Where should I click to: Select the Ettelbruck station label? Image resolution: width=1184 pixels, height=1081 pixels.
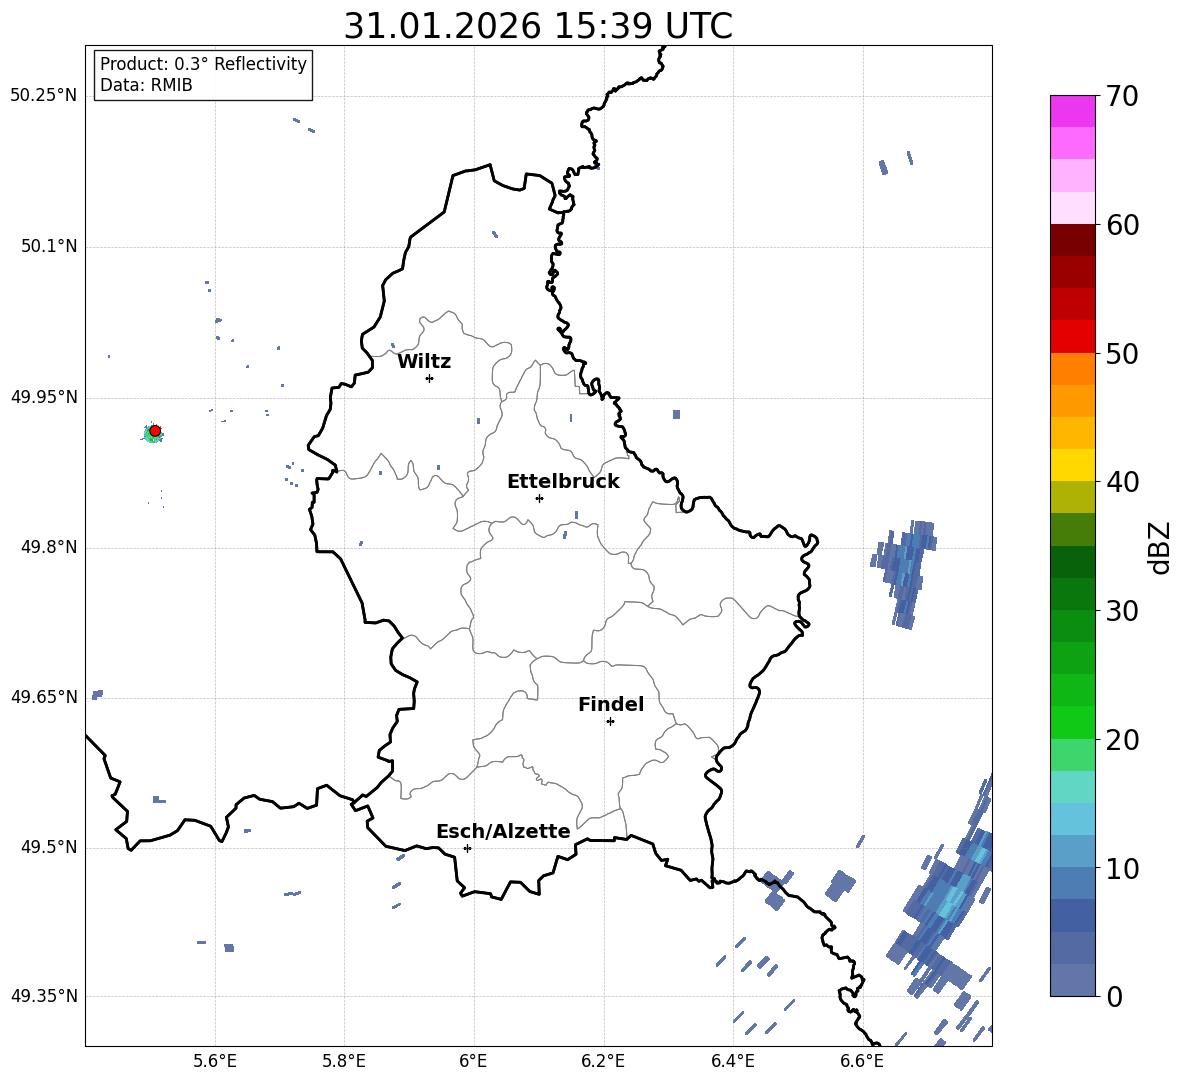pos(563,482)
